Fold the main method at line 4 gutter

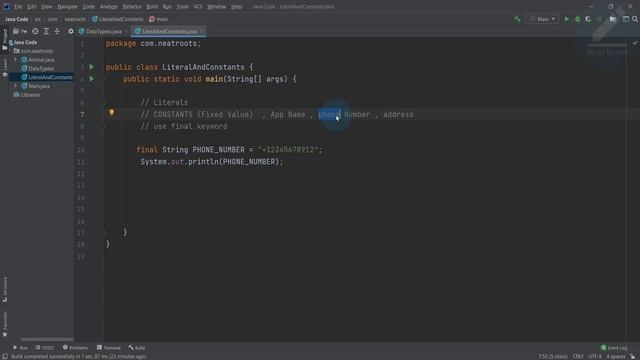pyautogui.click(x=103, y=79)
